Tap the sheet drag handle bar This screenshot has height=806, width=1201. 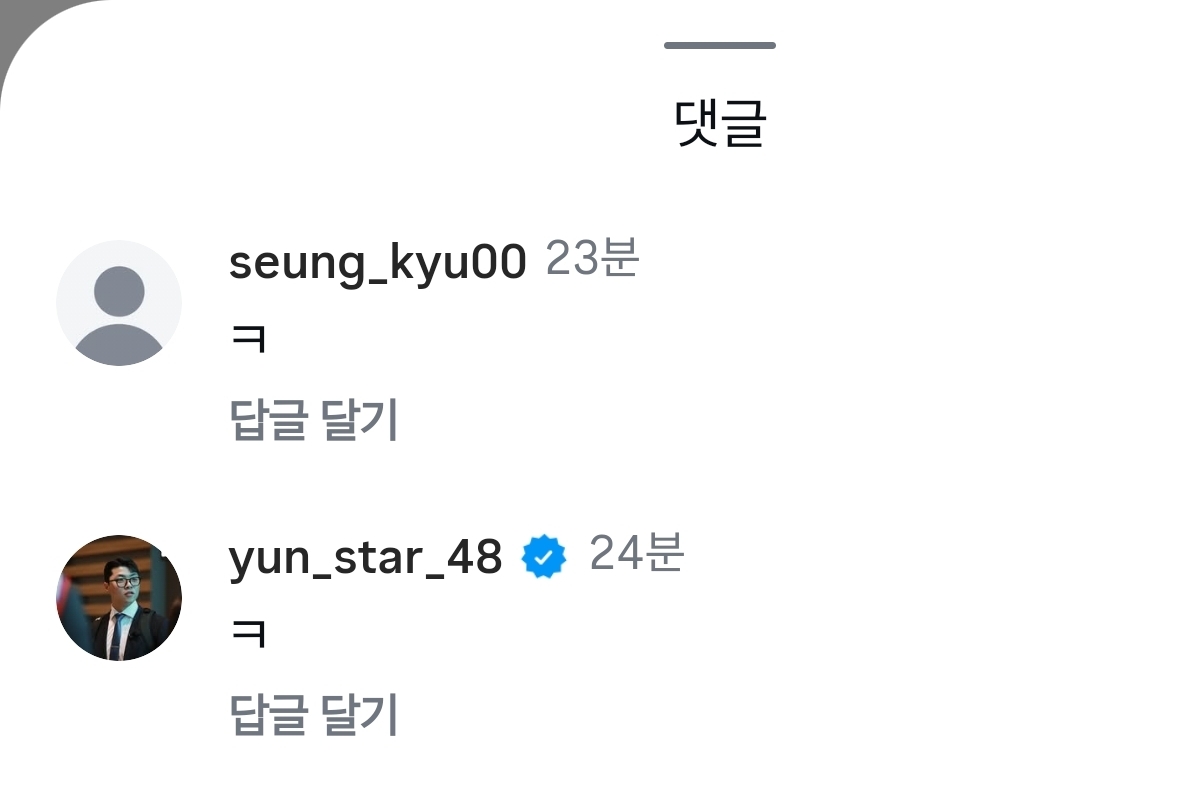pos(720,45)
